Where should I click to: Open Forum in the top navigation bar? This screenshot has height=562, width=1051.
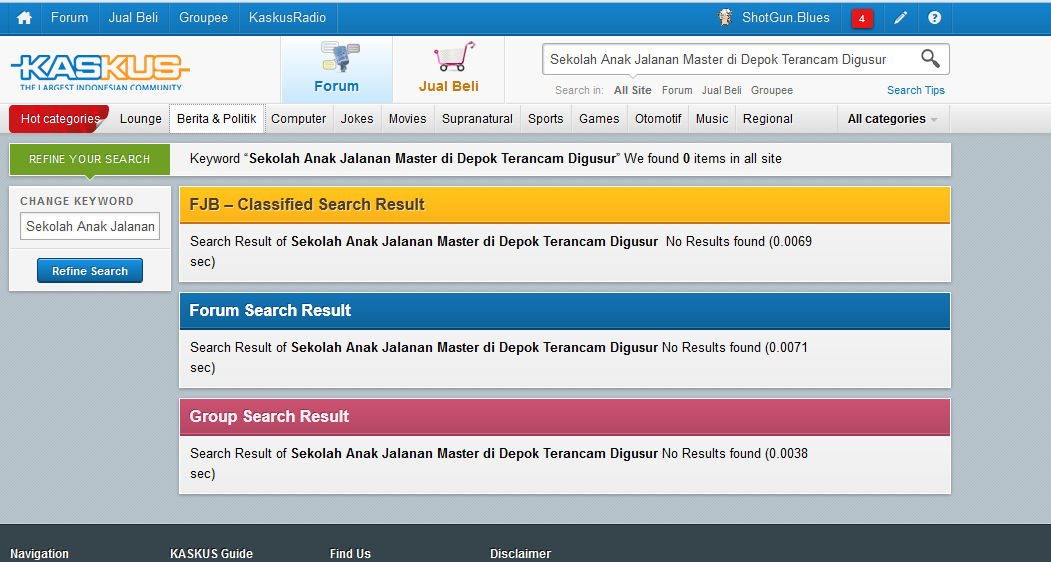tap(70, 17)
